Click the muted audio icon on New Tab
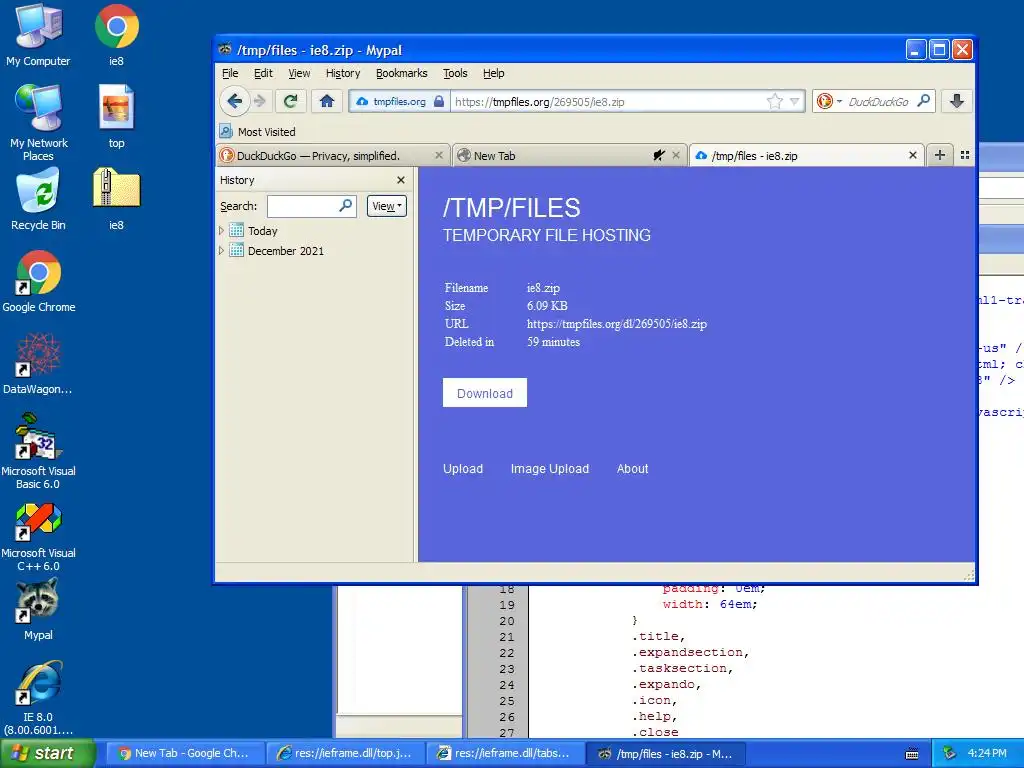The height and width of the screenshot is (768, 1024). point(659,155)
